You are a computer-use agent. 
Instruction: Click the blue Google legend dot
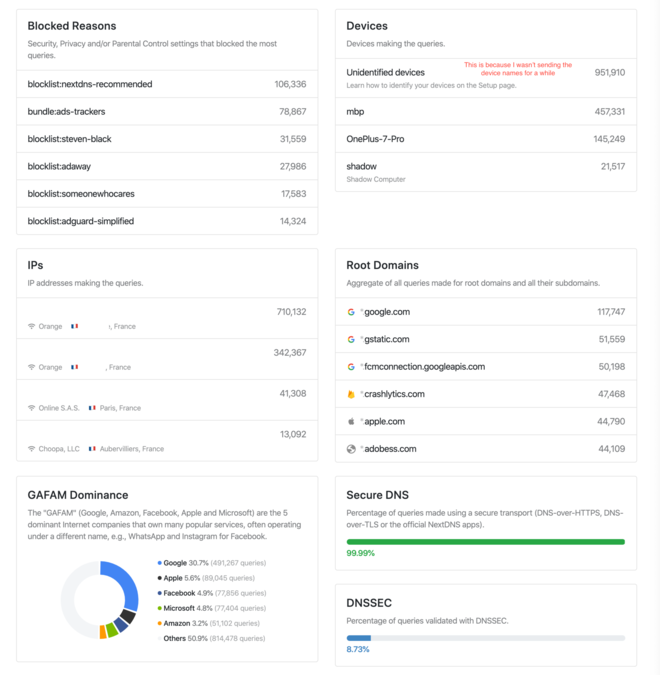160,563
